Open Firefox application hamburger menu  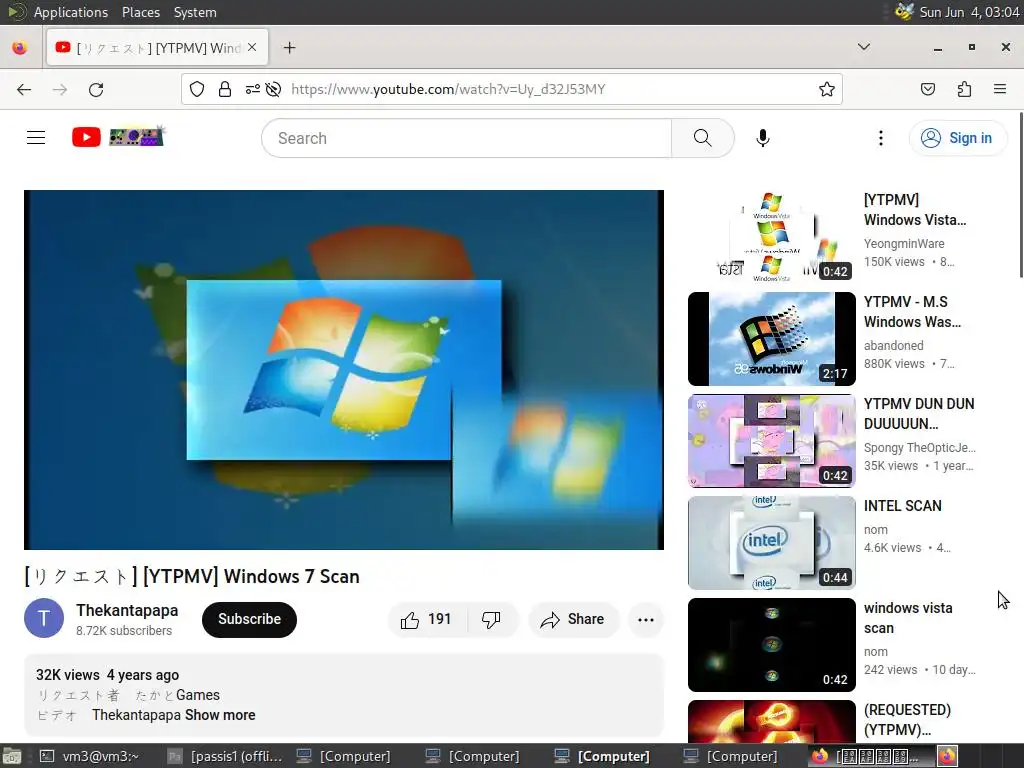pyautogui.click(x=1000, y=89)
